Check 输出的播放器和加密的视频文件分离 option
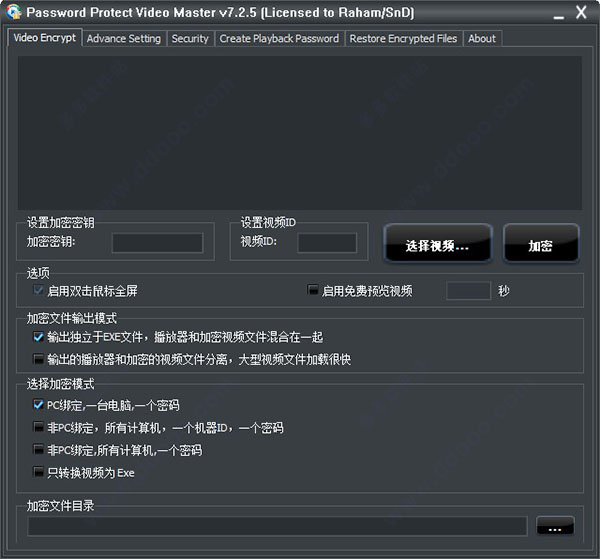The image size is (600, 559). 38,359
